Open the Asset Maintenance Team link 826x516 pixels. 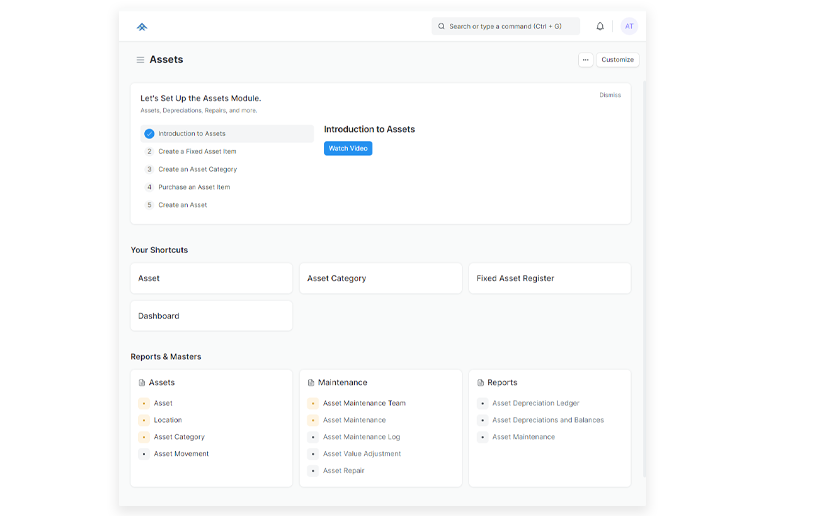click(364, 404)
